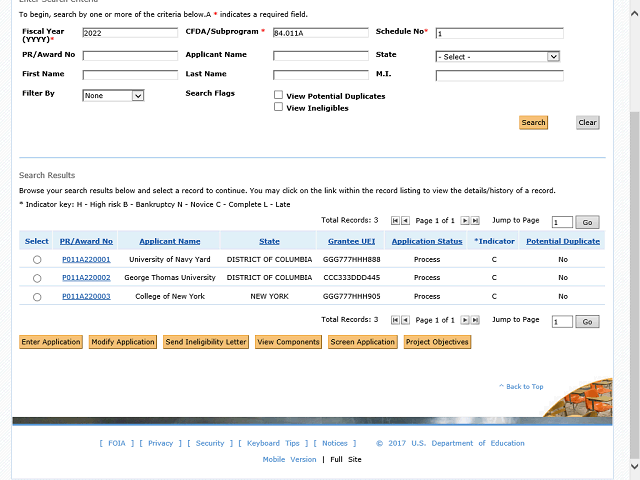Click NEW YORK state cell
Screen dimensions: 640x480
click(x=269, y=296)
